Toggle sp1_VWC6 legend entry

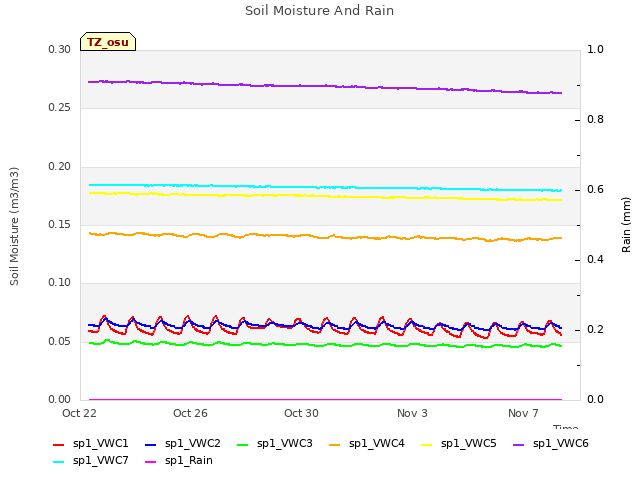(x=551, y=444)
